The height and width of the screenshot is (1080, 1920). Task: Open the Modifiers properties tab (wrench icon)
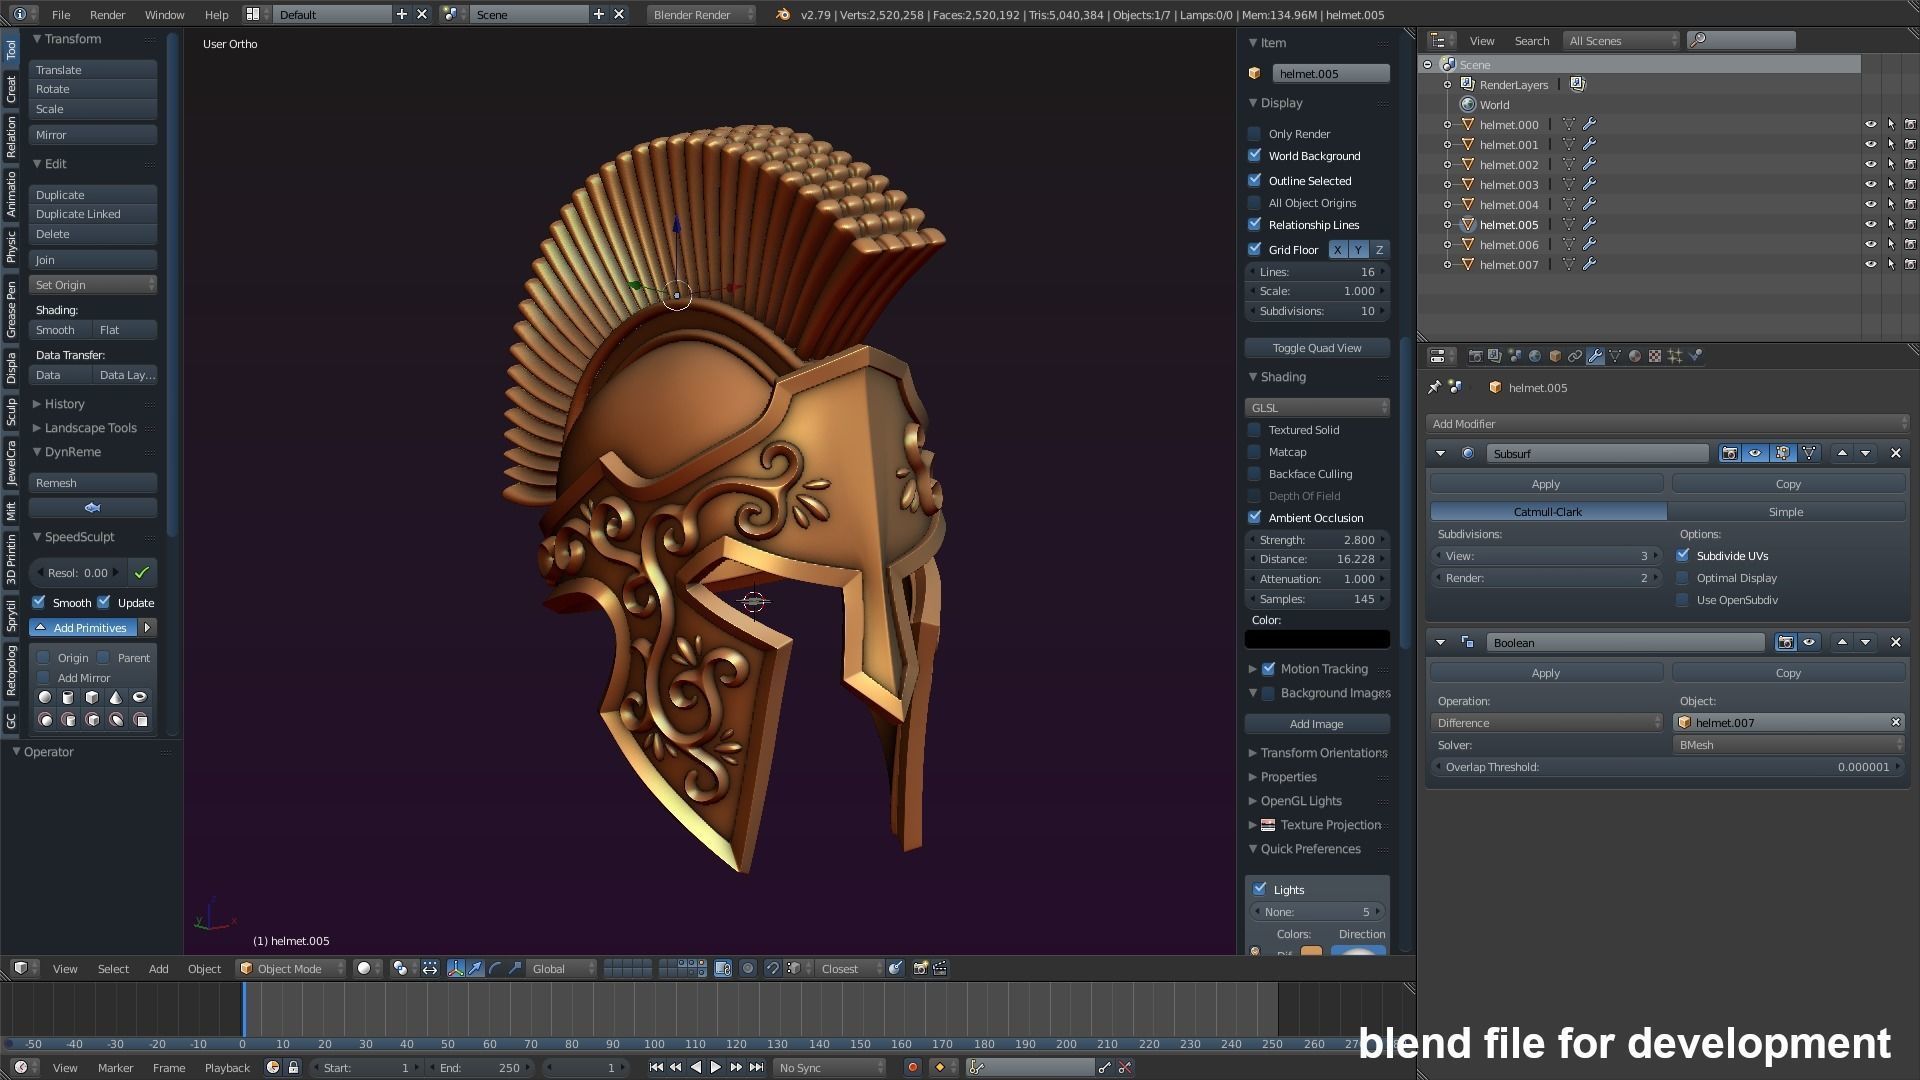(1595, 356)
